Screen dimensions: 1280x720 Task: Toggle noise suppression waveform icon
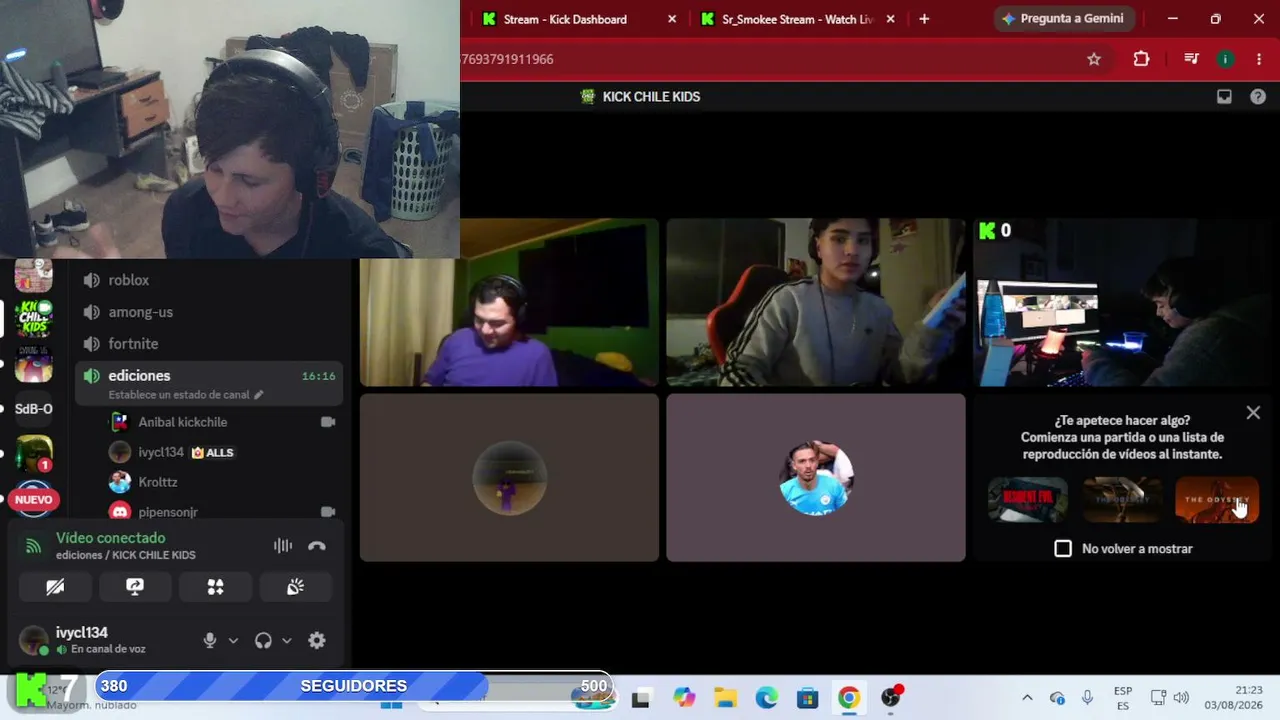283,546
